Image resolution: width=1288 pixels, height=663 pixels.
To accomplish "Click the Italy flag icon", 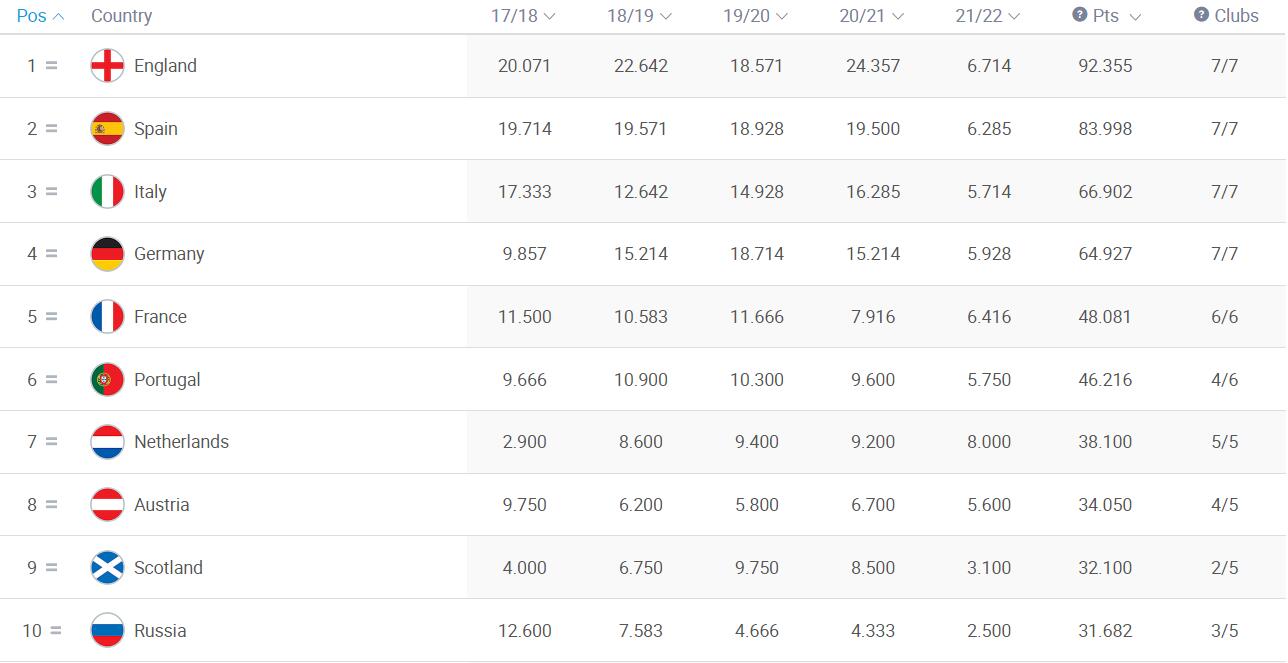I will tap(107, 192).
